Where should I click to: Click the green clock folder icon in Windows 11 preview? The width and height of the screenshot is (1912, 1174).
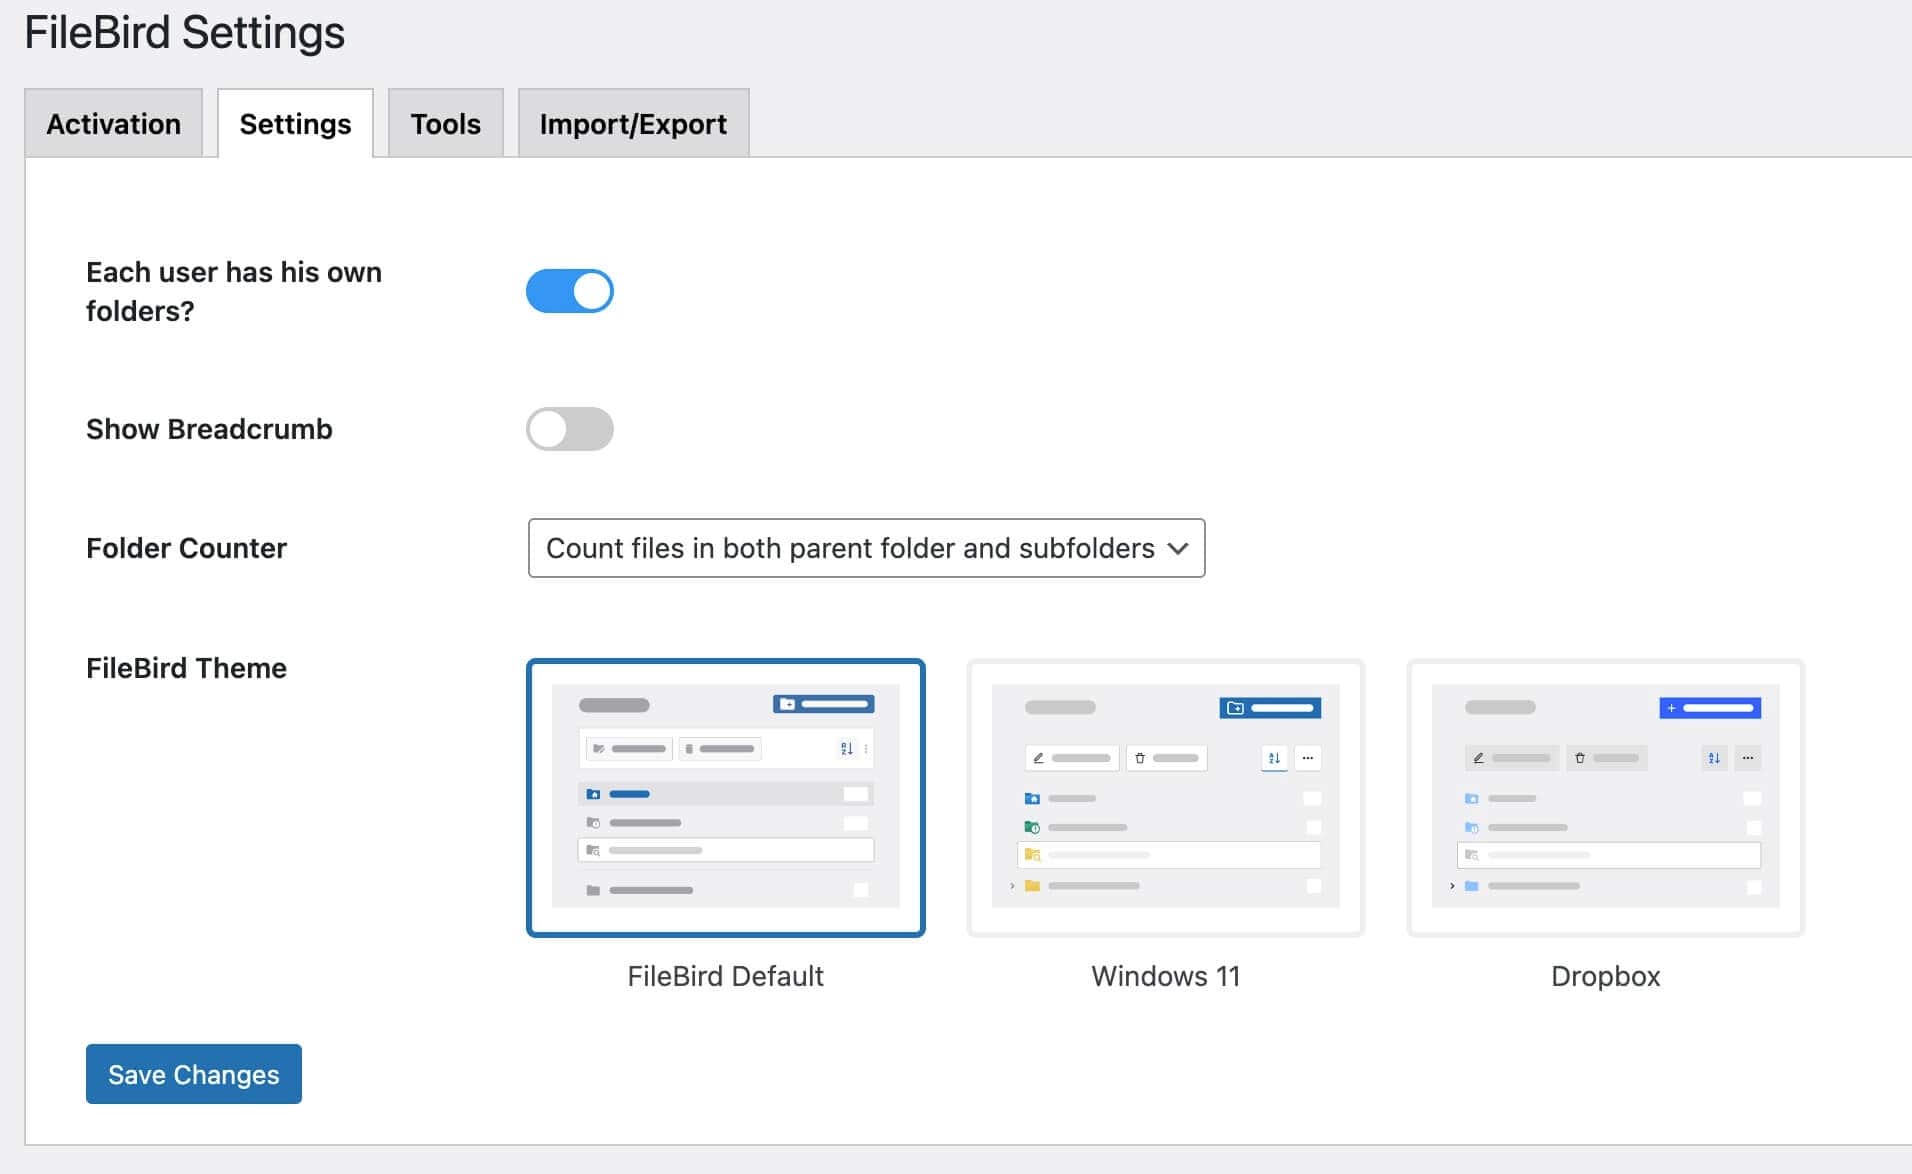pos(1033,827)
